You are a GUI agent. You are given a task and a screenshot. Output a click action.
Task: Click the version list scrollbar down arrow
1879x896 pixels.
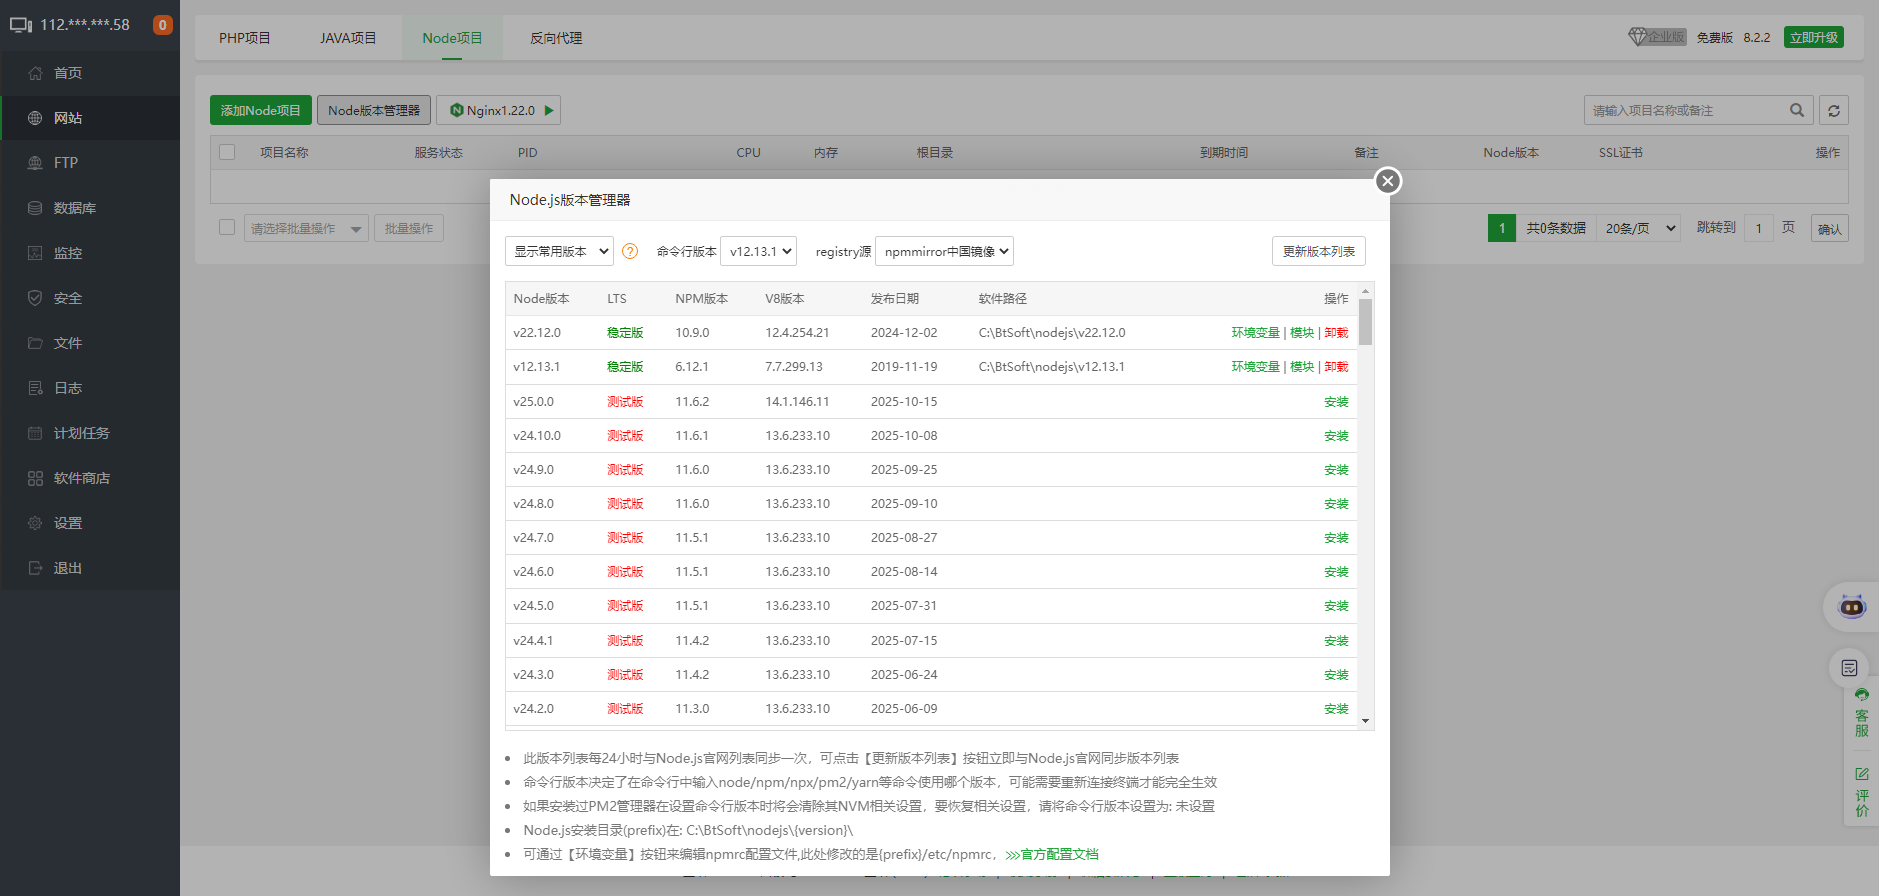(x=1365, y=720)
